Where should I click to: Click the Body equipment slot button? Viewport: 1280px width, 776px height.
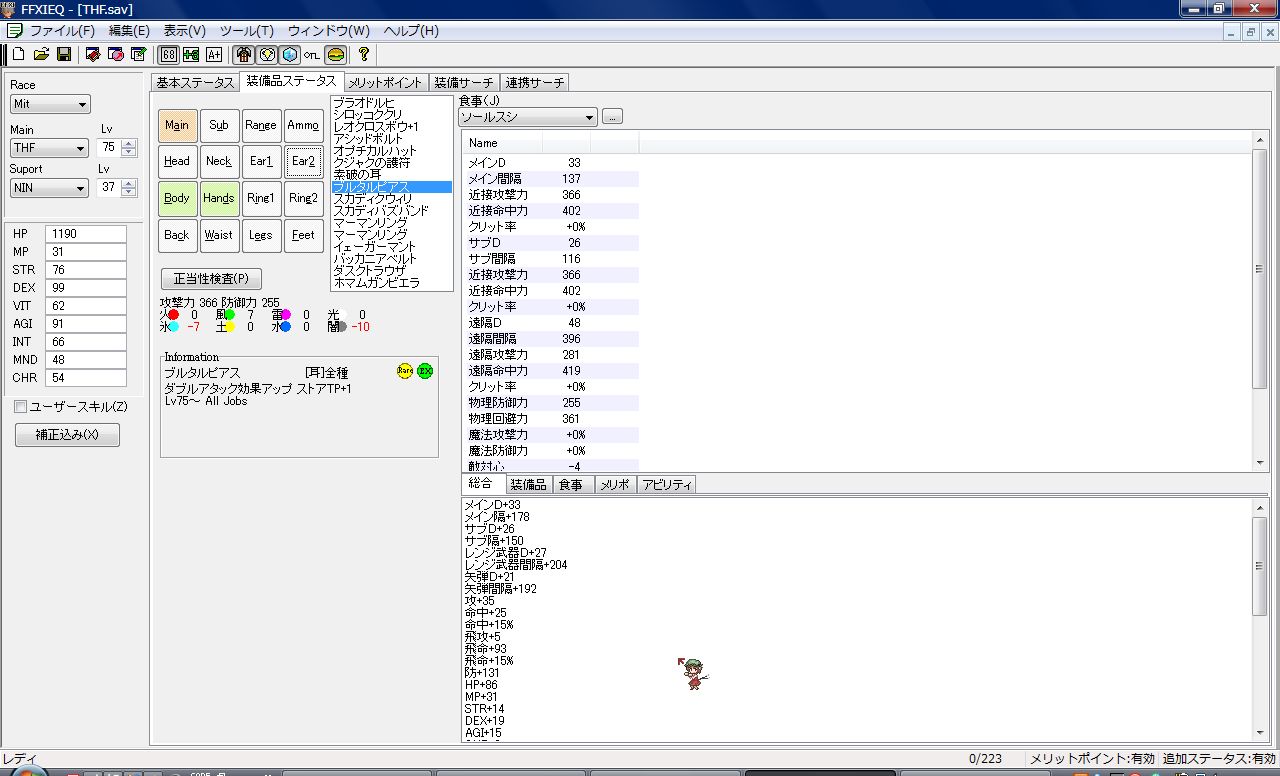coord(177,198)
